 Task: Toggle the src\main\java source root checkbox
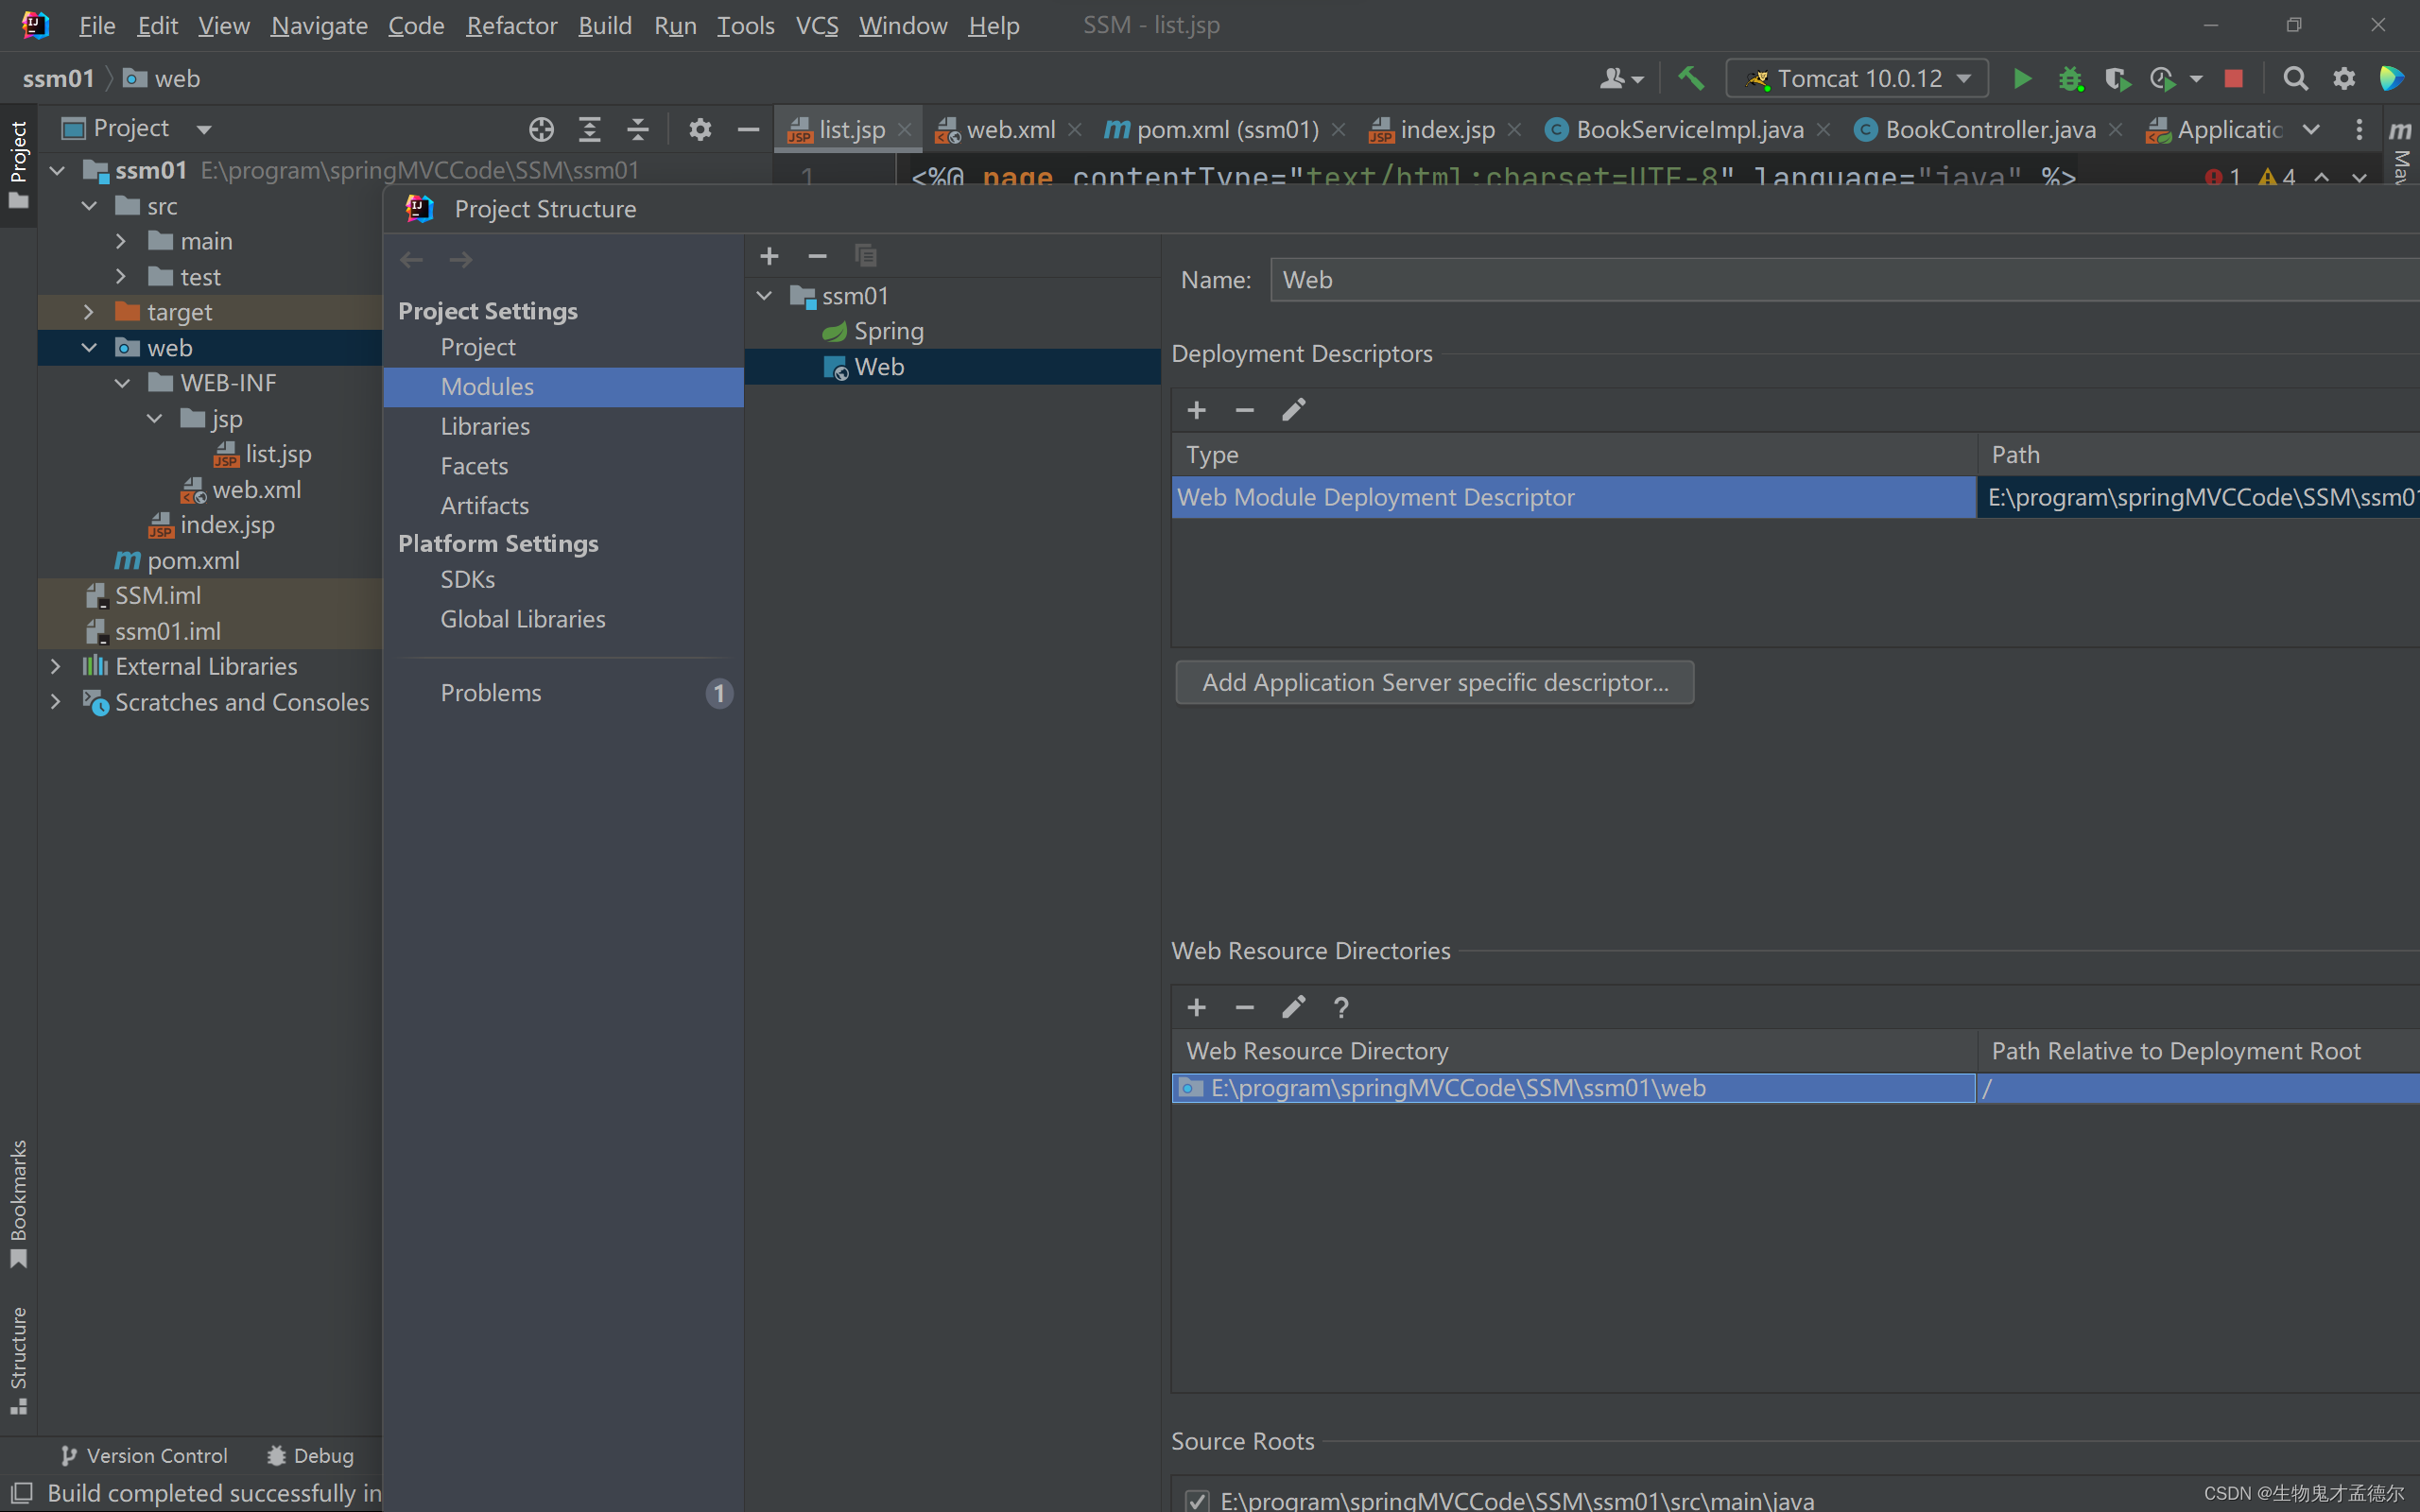pos(1197,1499)
